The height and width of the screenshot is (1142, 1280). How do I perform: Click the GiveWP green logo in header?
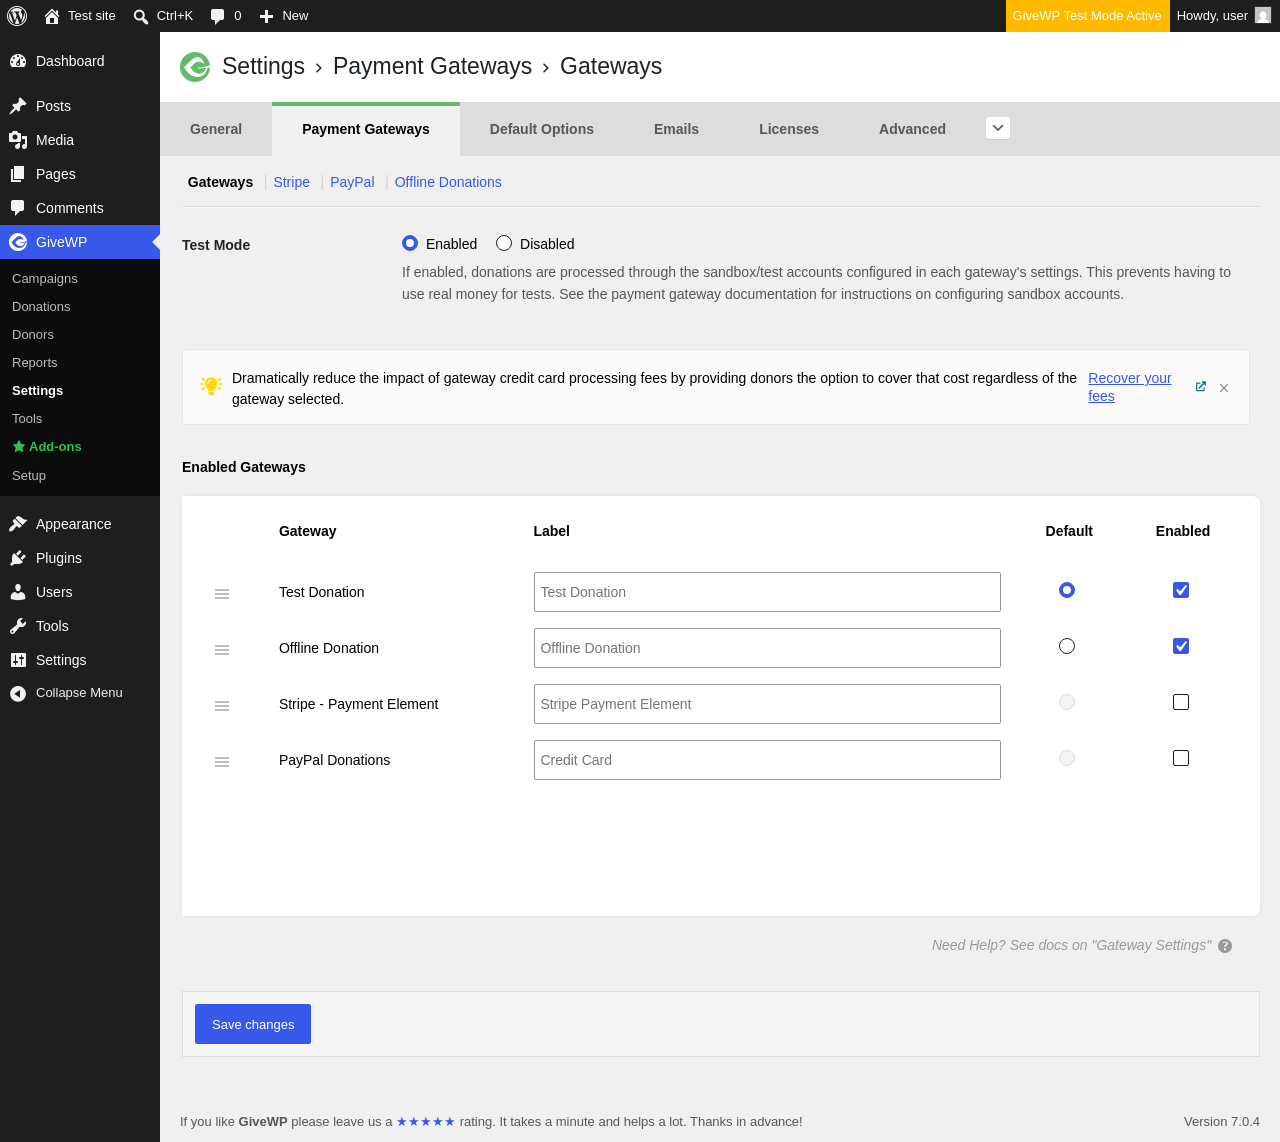(x=195, y=67)
